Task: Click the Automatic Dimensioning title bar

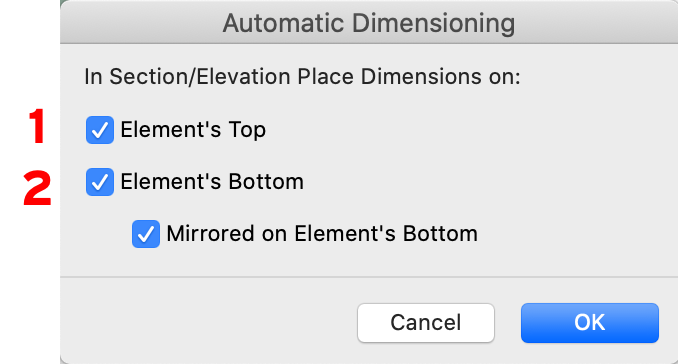Action: click(369, 22)
